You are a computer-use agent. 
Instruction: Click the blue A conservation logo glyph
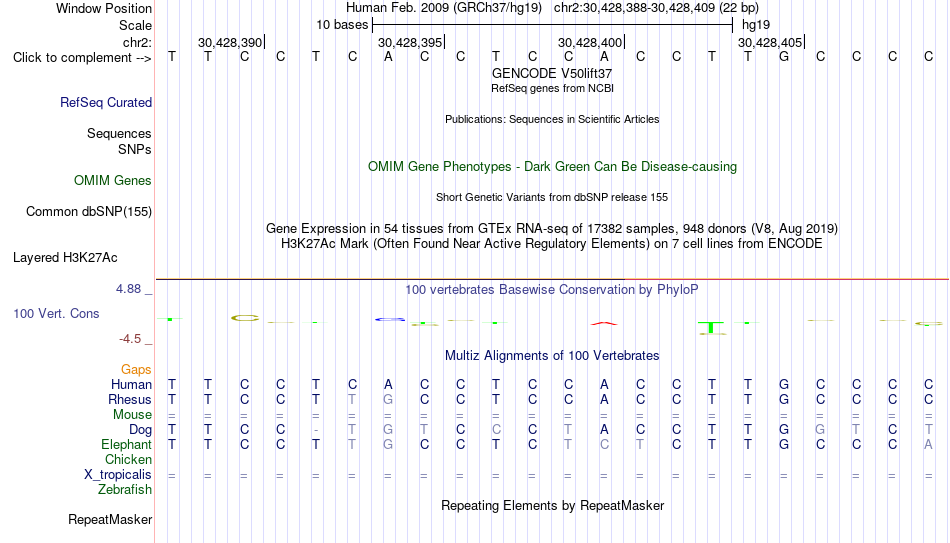click(389, 319)
